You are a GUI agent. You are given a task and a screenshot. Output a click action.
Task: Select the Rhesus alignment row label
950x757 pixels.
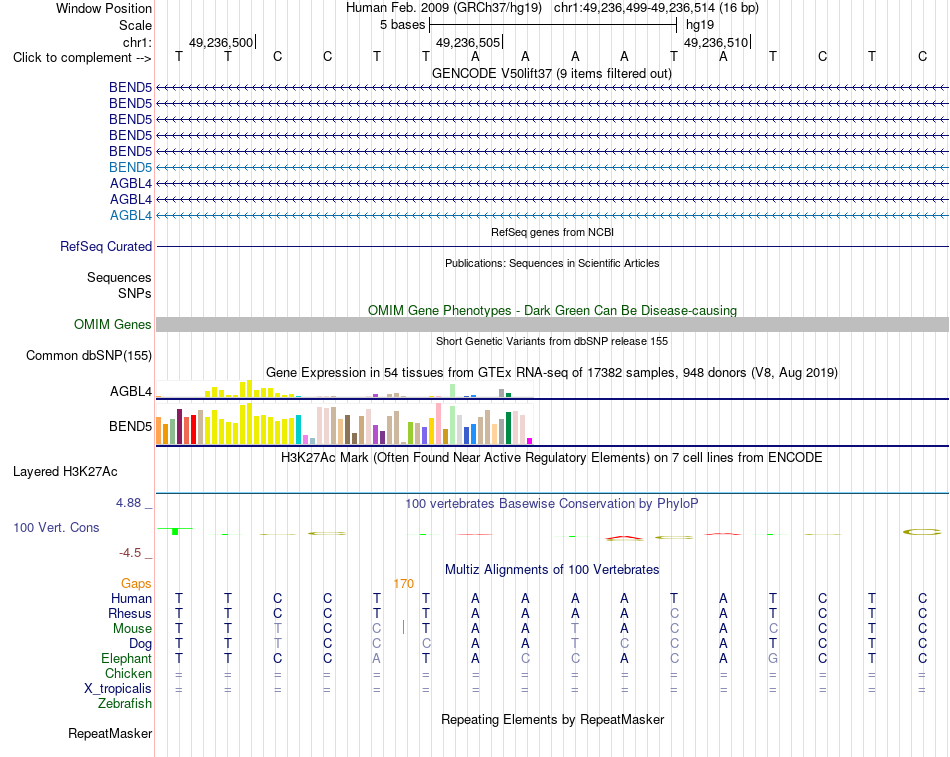(130, 613)
